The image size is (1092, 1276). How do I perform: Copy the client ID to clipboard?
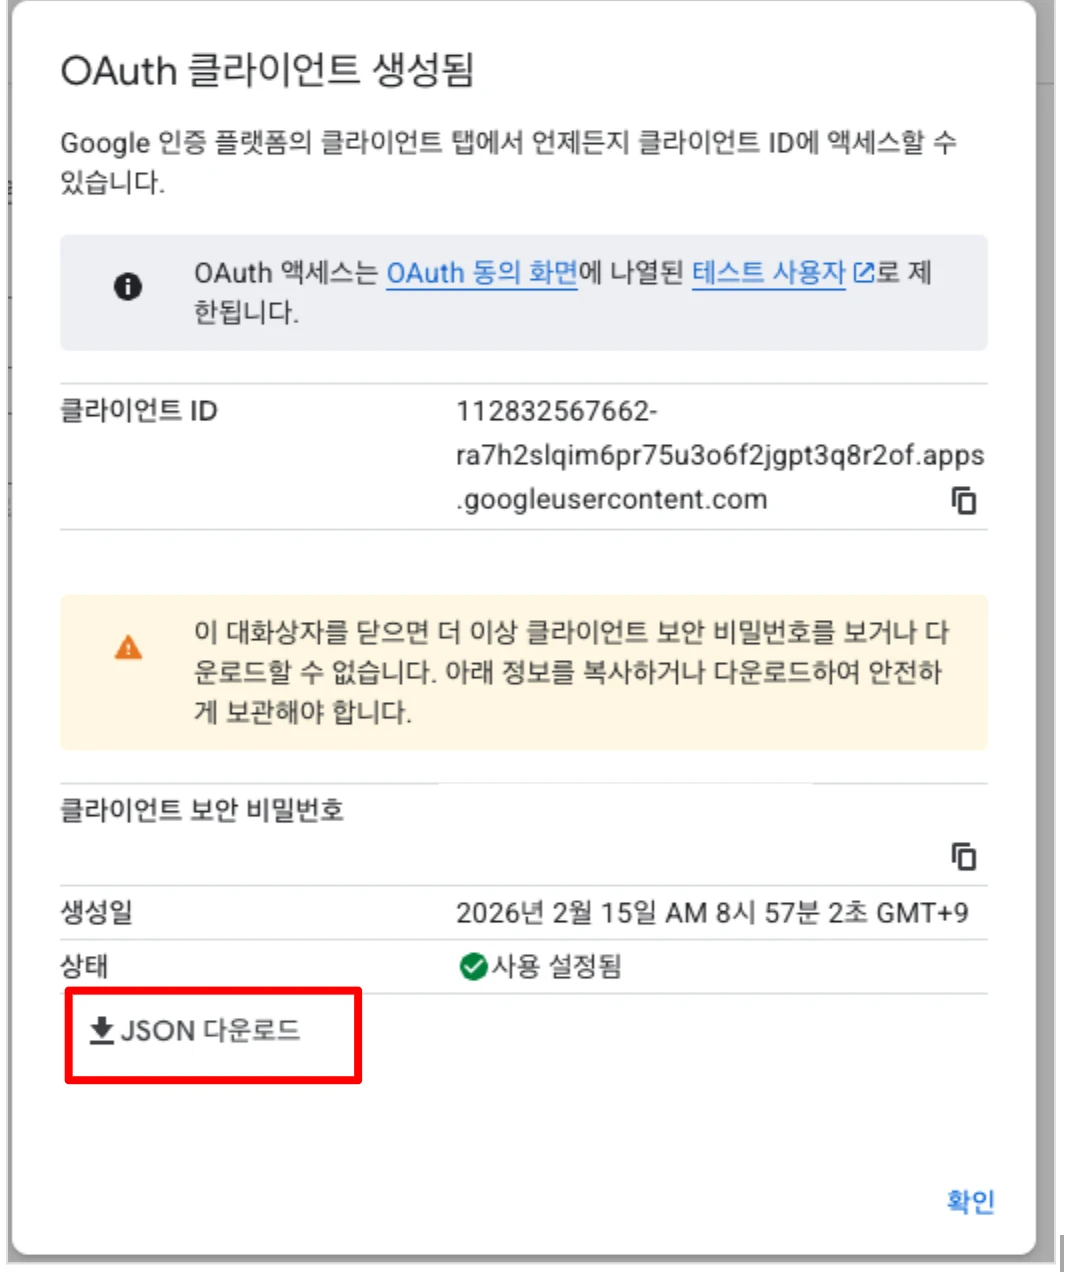pyautogui.click(x=963, y=500)
